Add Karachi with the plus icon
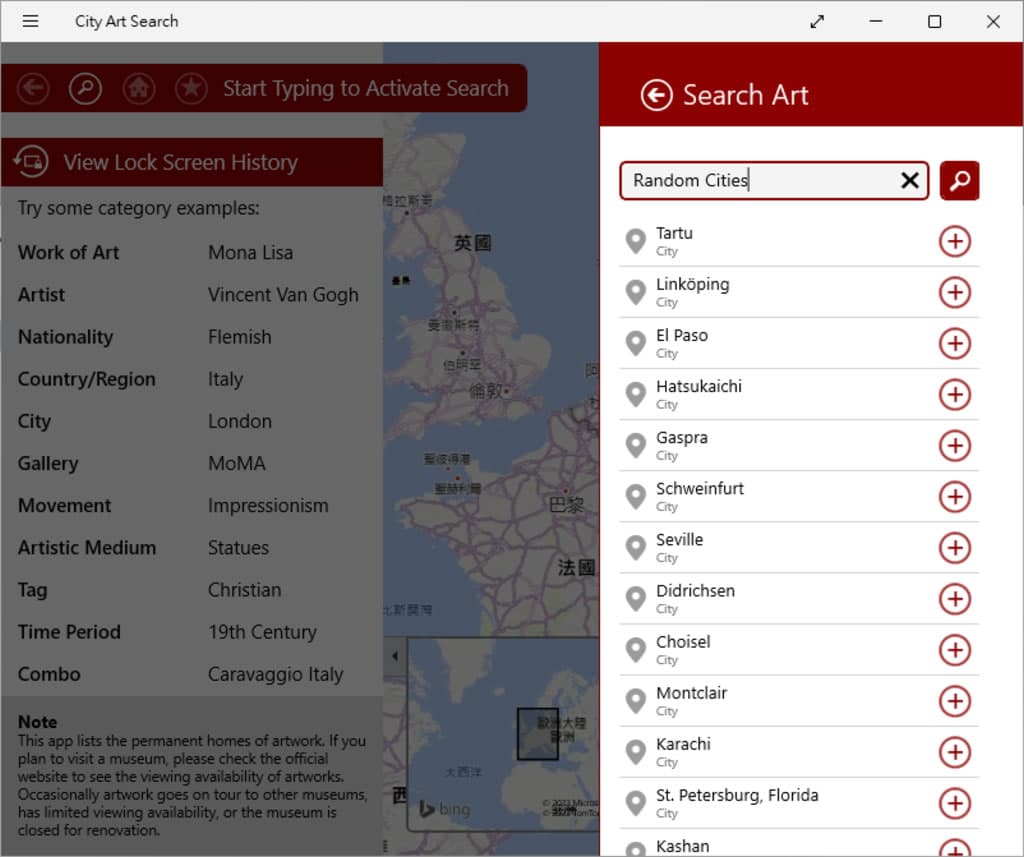This screenshot has height=857, width=1024. 955,752
